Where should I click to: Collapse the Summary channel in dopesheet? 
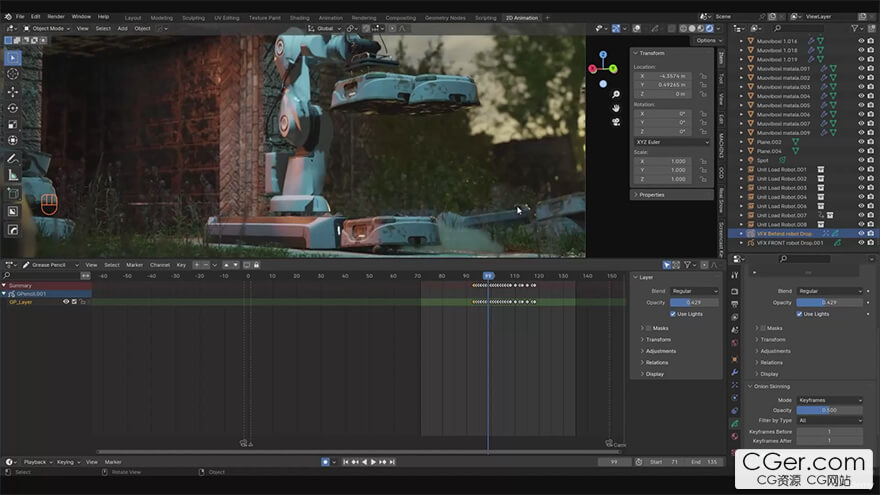click(x=4, y=286)
